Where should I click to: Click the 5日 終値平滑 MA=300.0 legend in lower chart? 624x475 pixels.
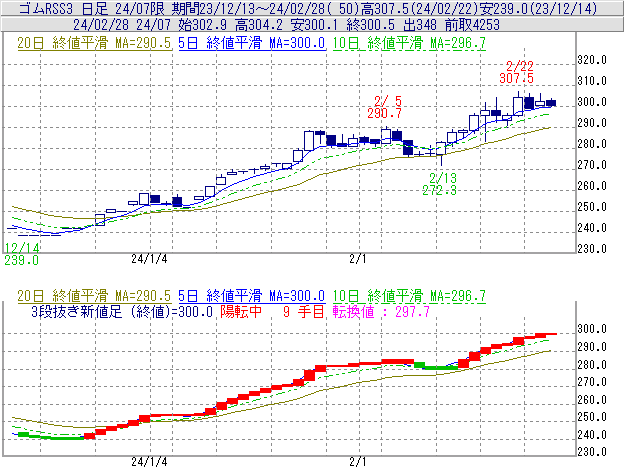[252, 296]
